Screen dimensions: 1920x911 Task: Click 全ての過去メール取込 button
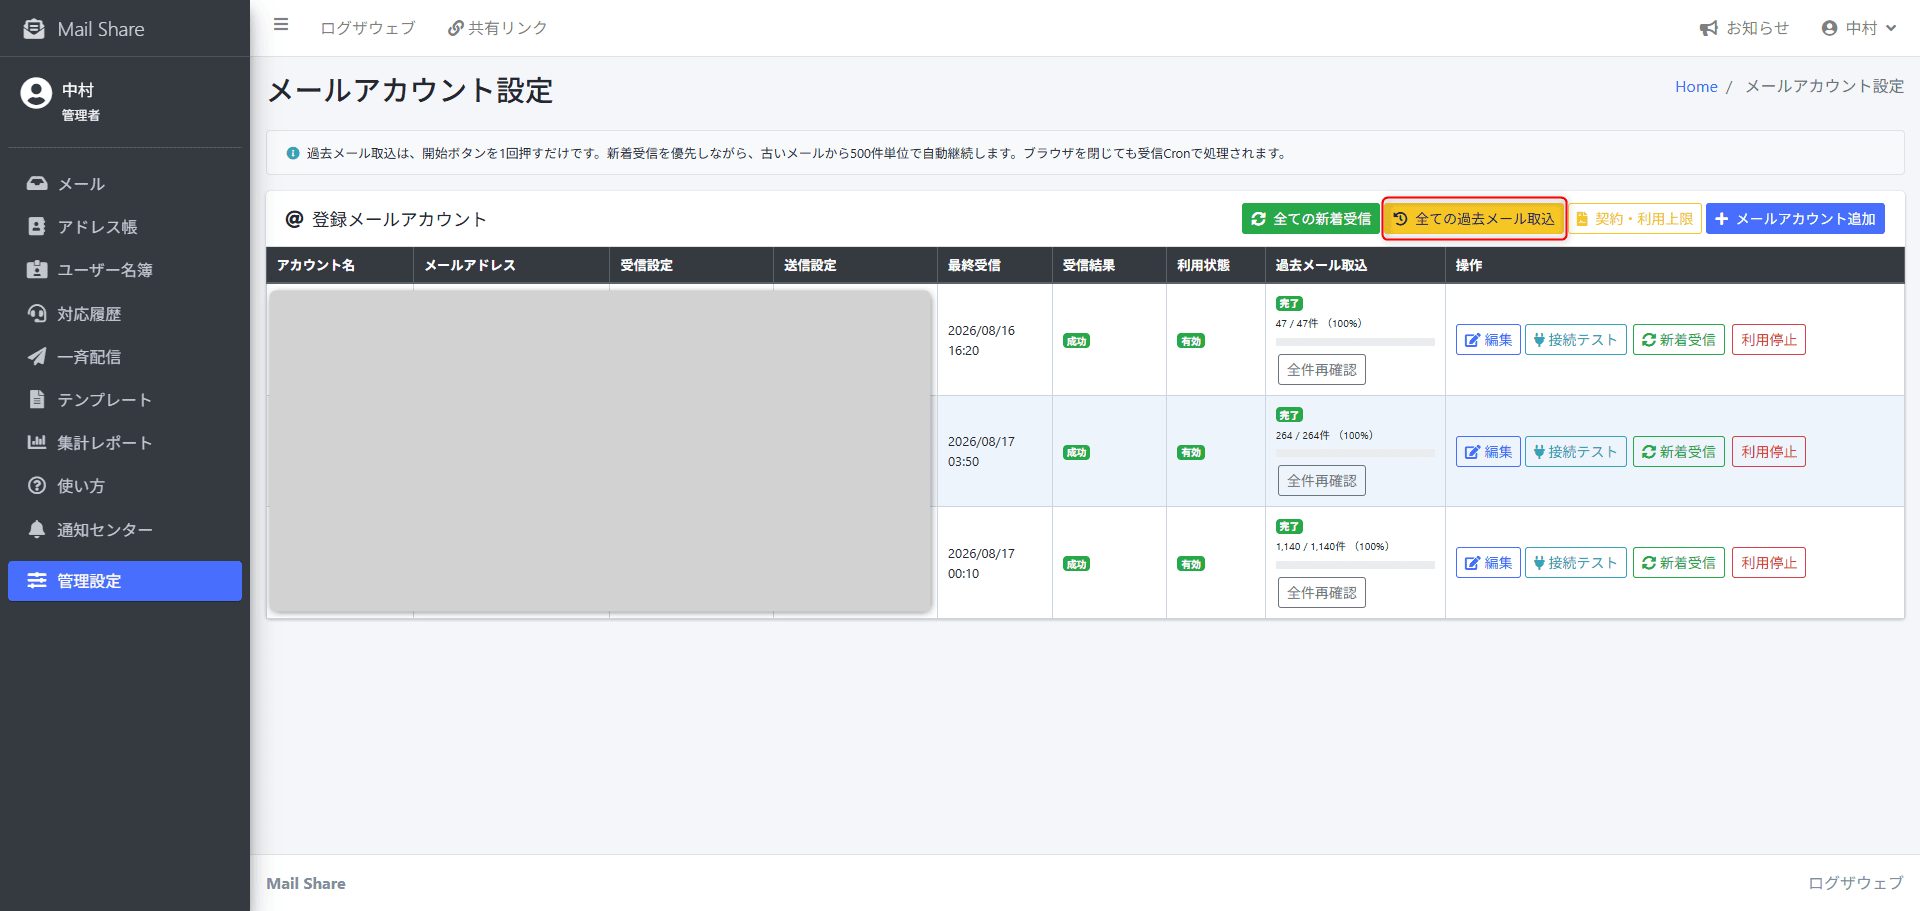(x=1474, y=219)
